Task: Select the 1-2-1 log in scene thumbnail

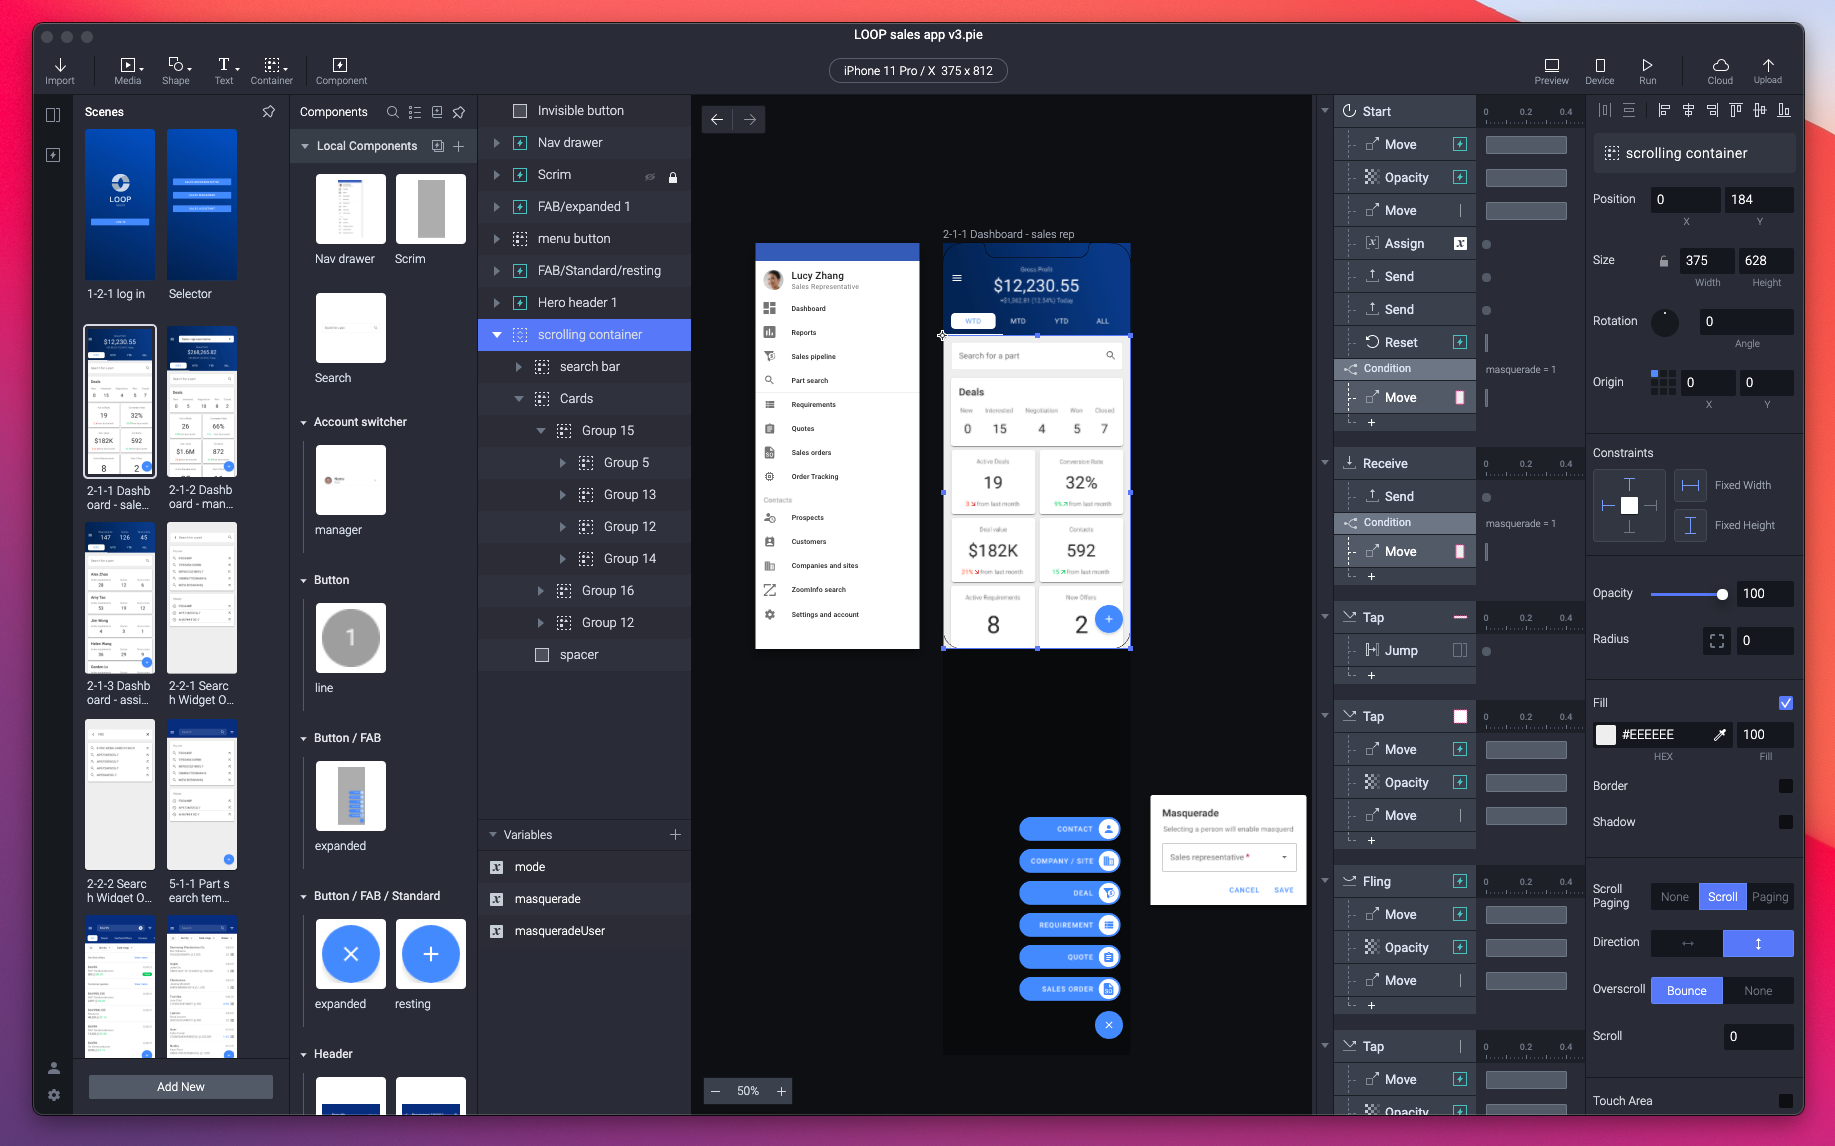Action: [x=120, y=205]
